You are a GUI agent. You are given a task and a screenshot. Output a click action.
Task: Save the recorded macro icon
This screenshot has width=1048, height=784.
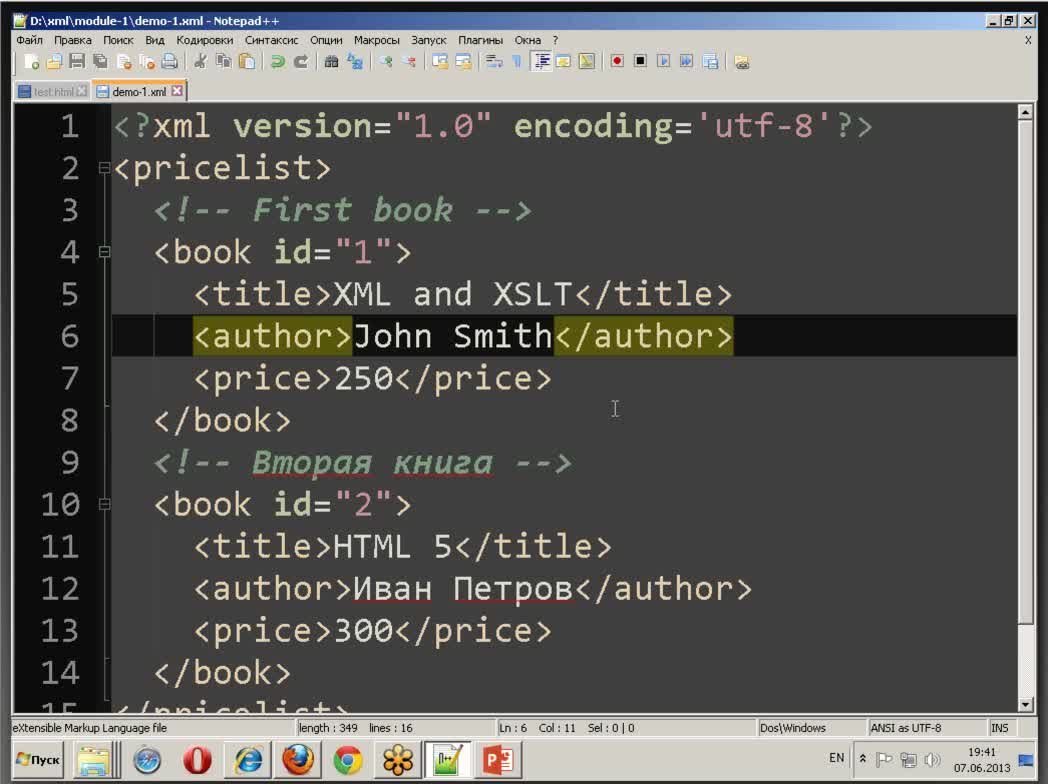pyautogui.click(x=710, y=61)
